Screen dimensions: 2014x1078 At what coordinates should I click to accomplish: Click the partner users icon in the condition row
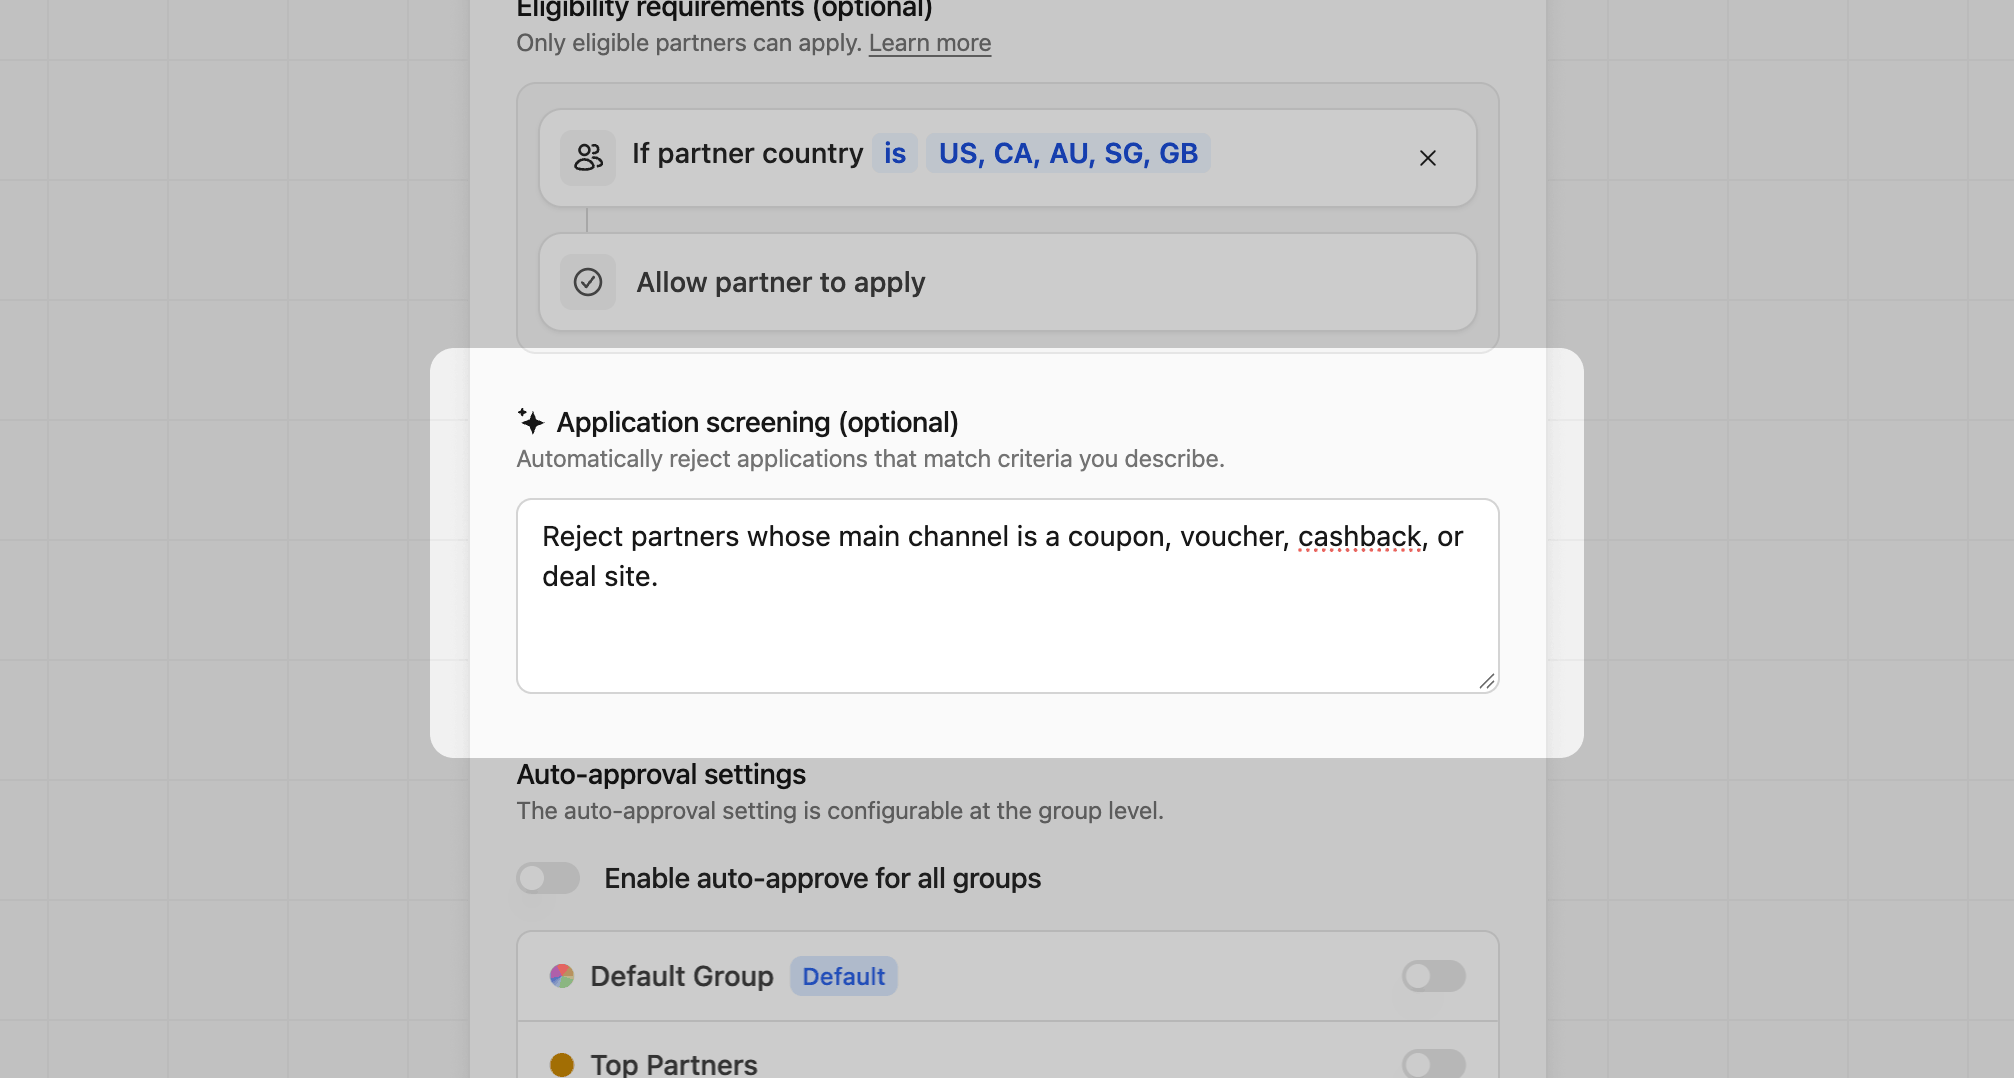coord(588,157)
